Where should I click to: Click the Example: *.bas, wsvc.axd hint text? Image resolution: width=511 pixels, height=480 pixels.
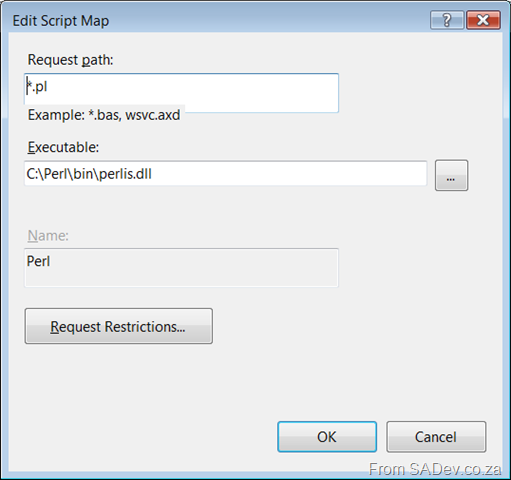[x=104, y=115]
